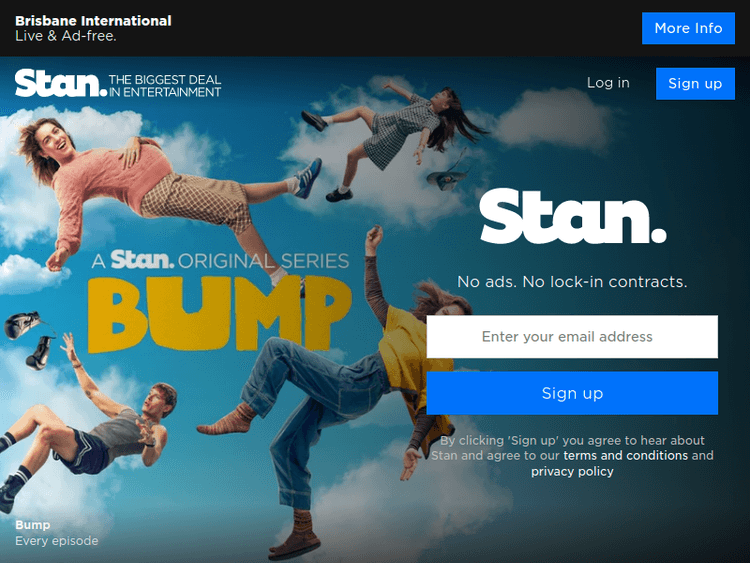Click the 'No ads. No lock-in contracts.' text
Image resolution: width=750 pixels, height=563 pixels.
click(x=572, y=282)
